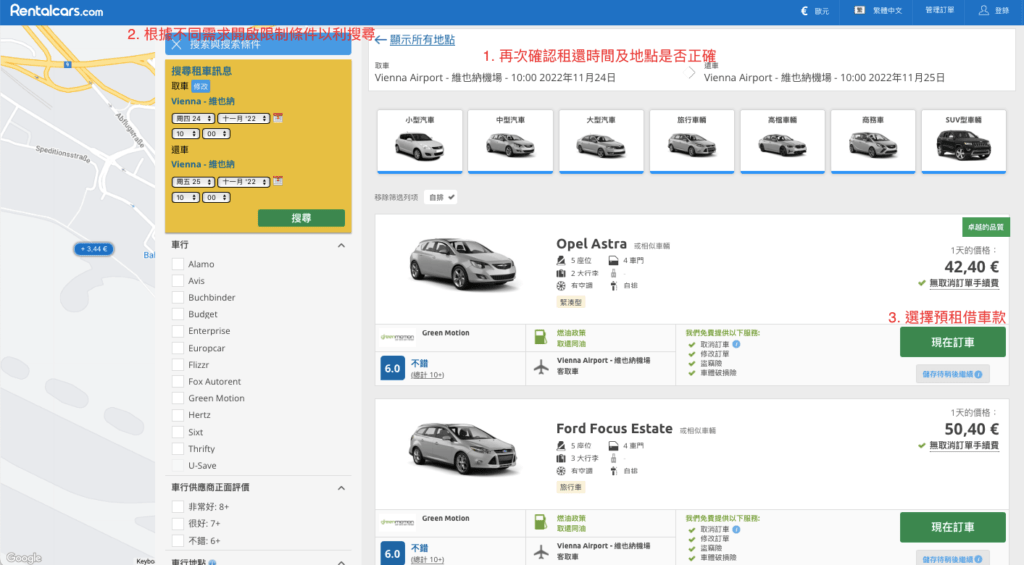The width and height of the screenshot is (1024, 565).
Task: Click the Ford Focus Estate car image
Action: (x=463, y=448)
